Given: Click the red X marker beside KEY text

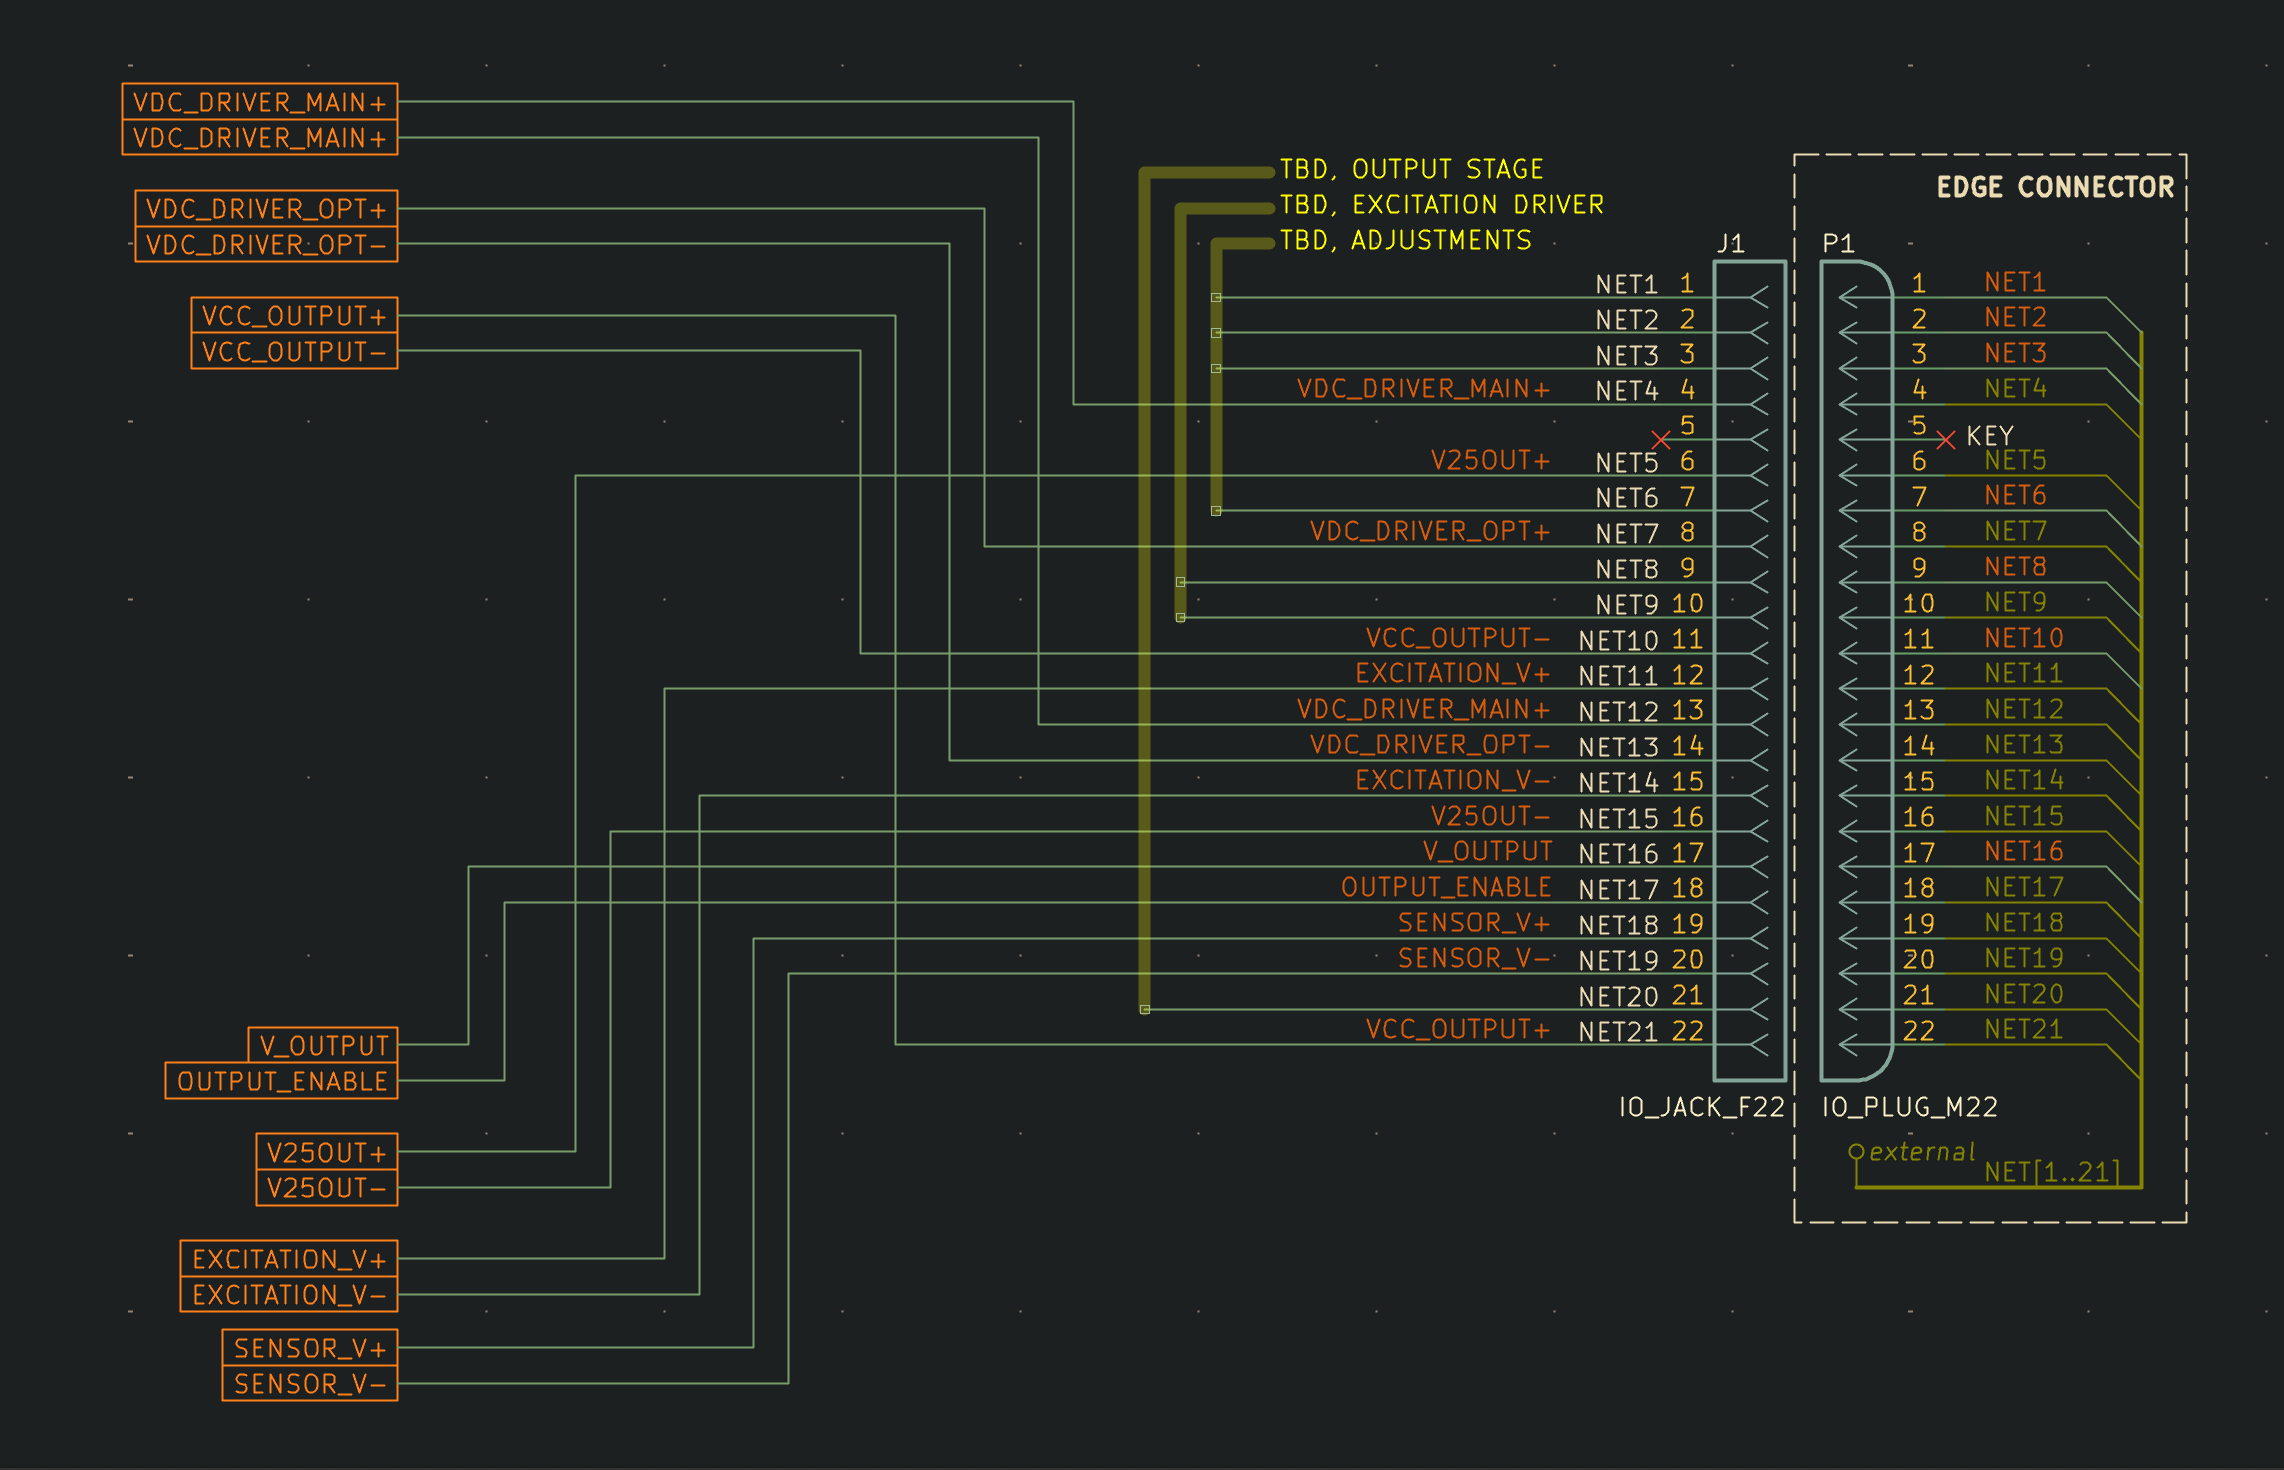Looking at the screenshot, I should click(x=1945, y=440).
